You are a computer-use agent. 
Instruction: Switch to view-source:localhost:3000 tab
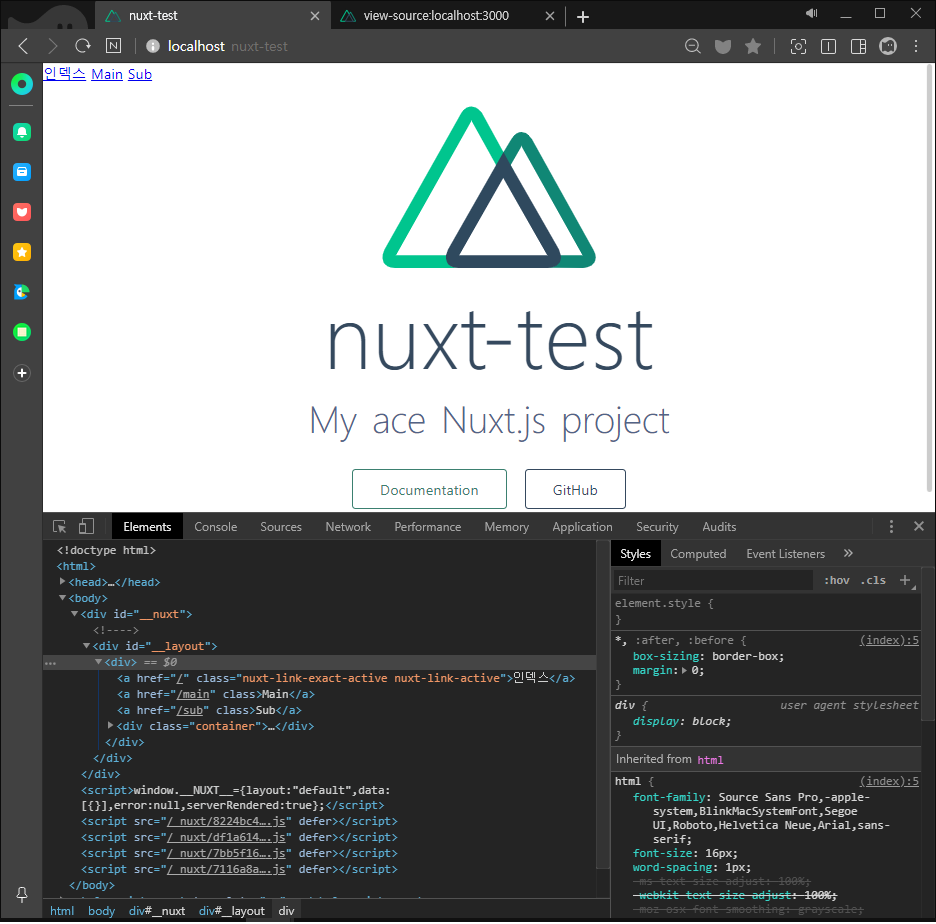436,16
